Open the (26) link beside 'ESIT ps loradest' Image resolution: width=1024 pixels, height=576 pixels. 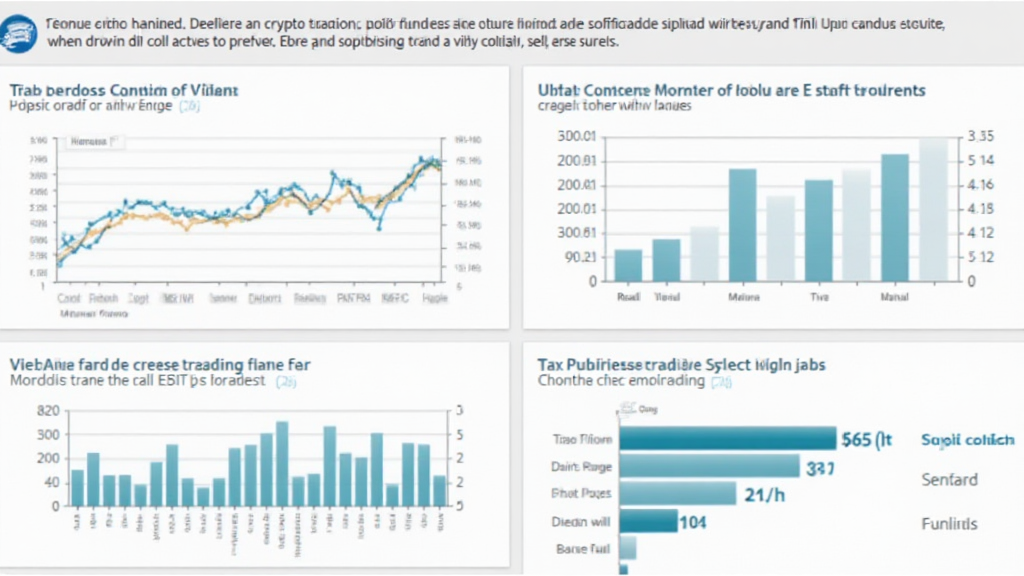(287, 381)
